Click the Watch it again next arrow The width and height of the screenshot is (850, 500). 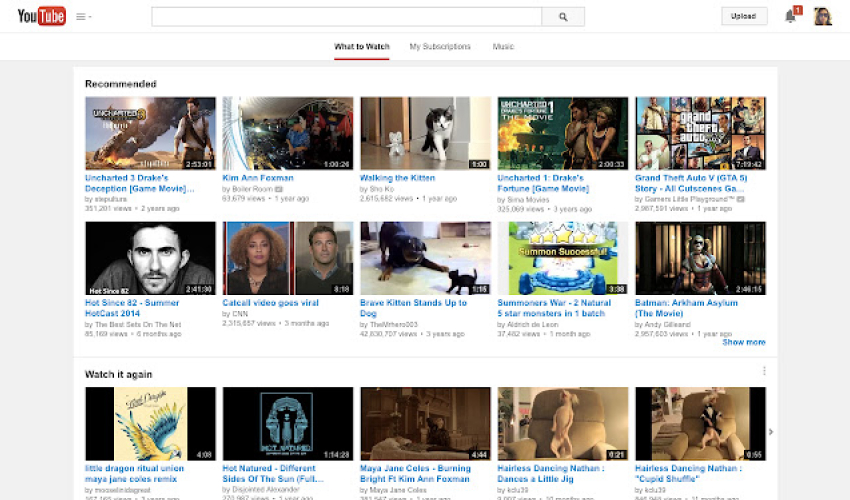pos(771,432)
